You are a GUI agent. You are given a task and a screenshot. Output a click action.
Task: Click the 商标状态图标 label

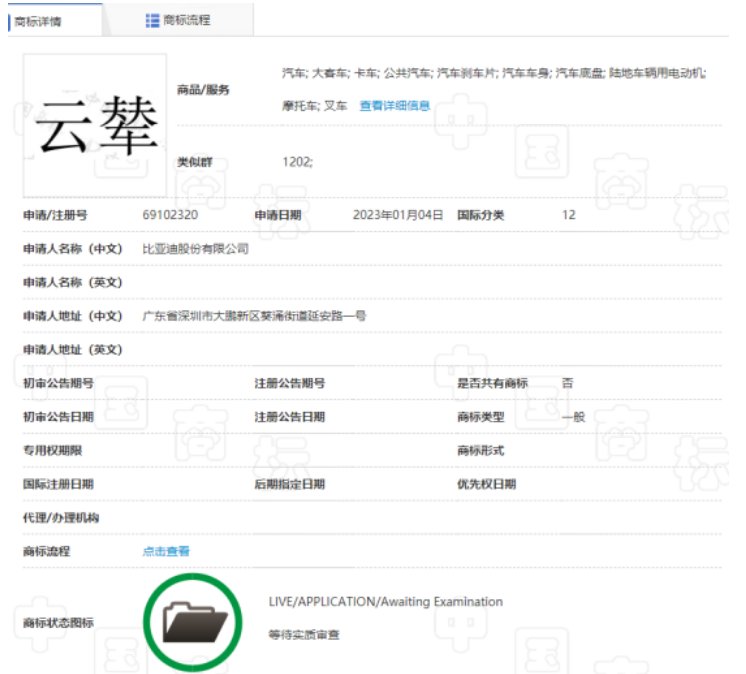58,622
